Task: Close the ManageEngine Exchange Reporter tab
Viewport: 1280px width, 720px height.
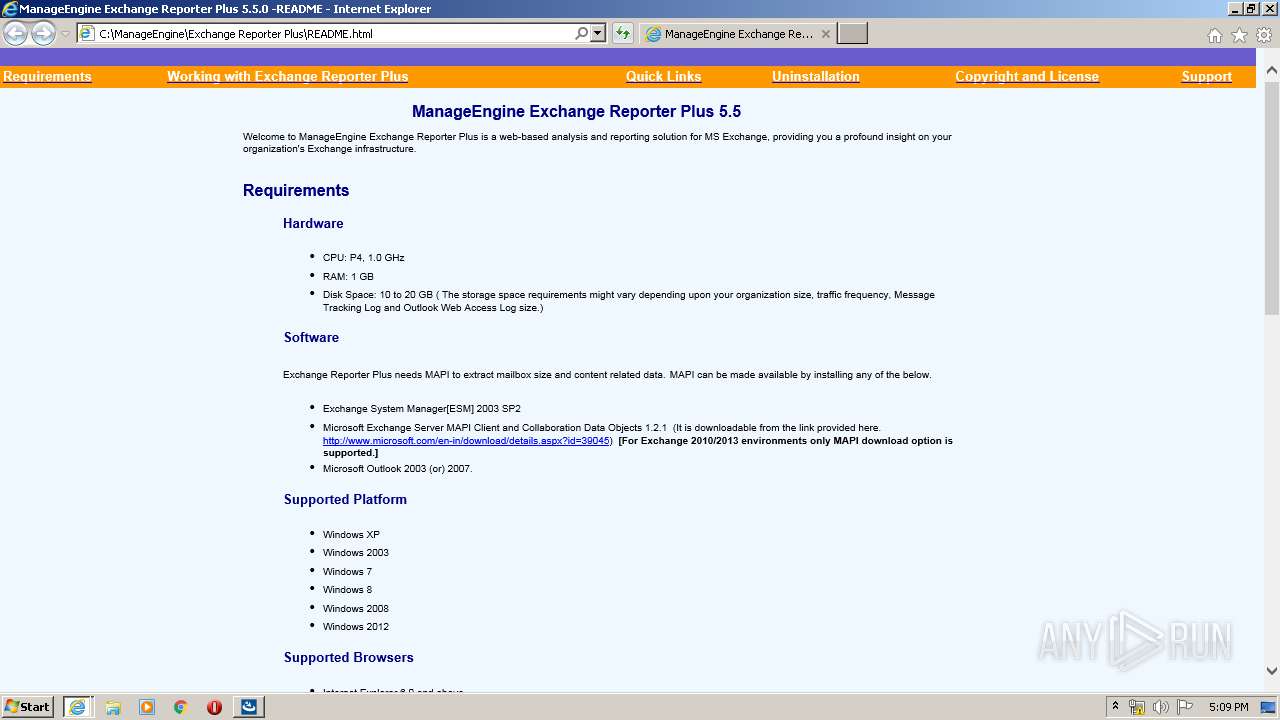Action: tap(825, 34)
